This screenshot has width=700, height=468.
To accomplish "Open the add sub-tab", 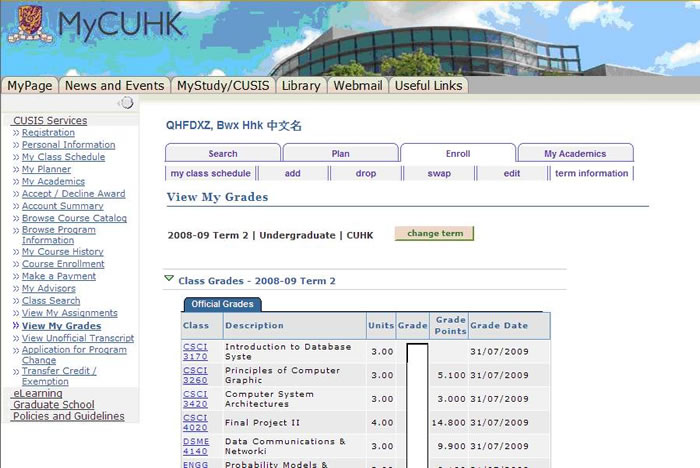I will (x=293, y=173).
